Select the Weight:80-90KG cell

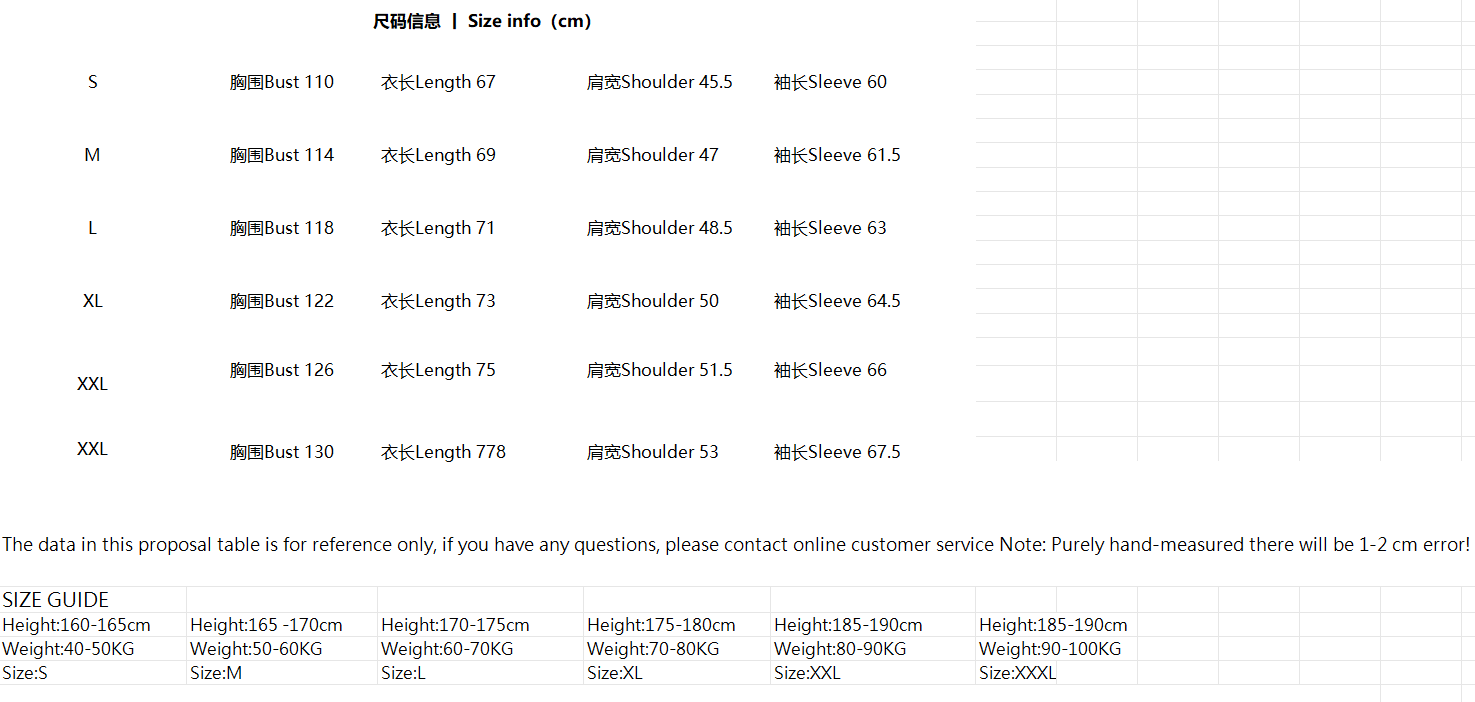coord(840,649)
